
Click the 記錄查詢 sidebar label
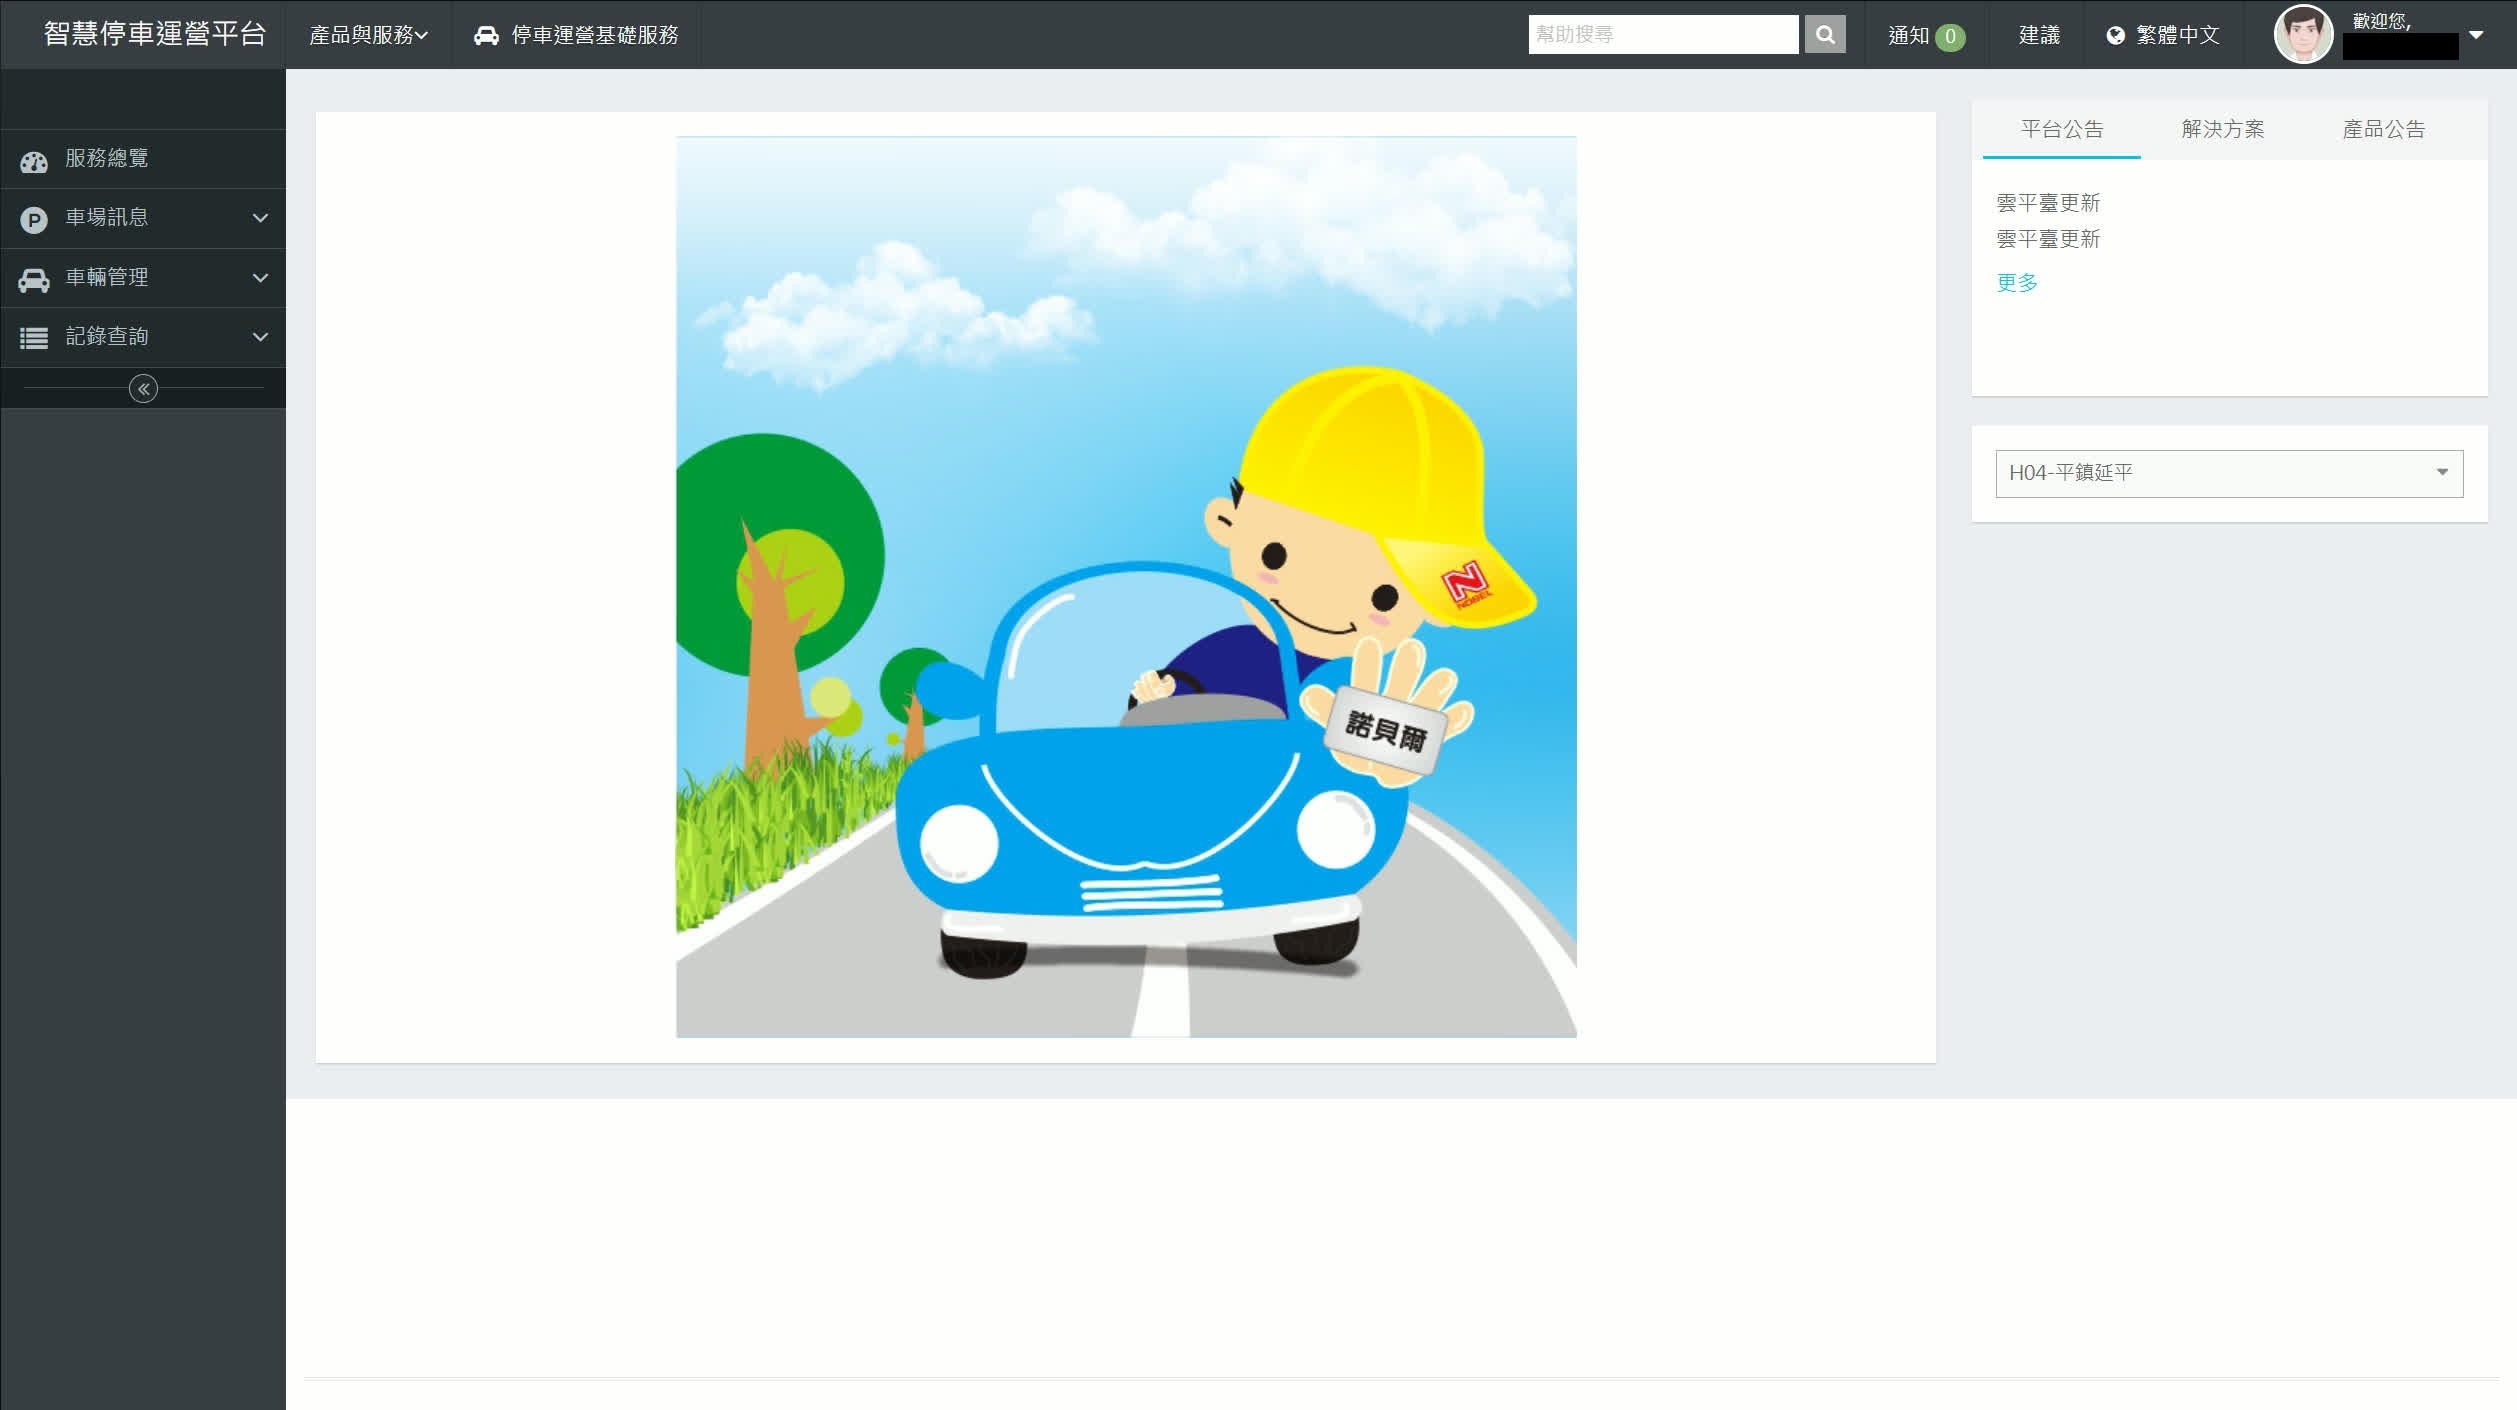(107, 337)
